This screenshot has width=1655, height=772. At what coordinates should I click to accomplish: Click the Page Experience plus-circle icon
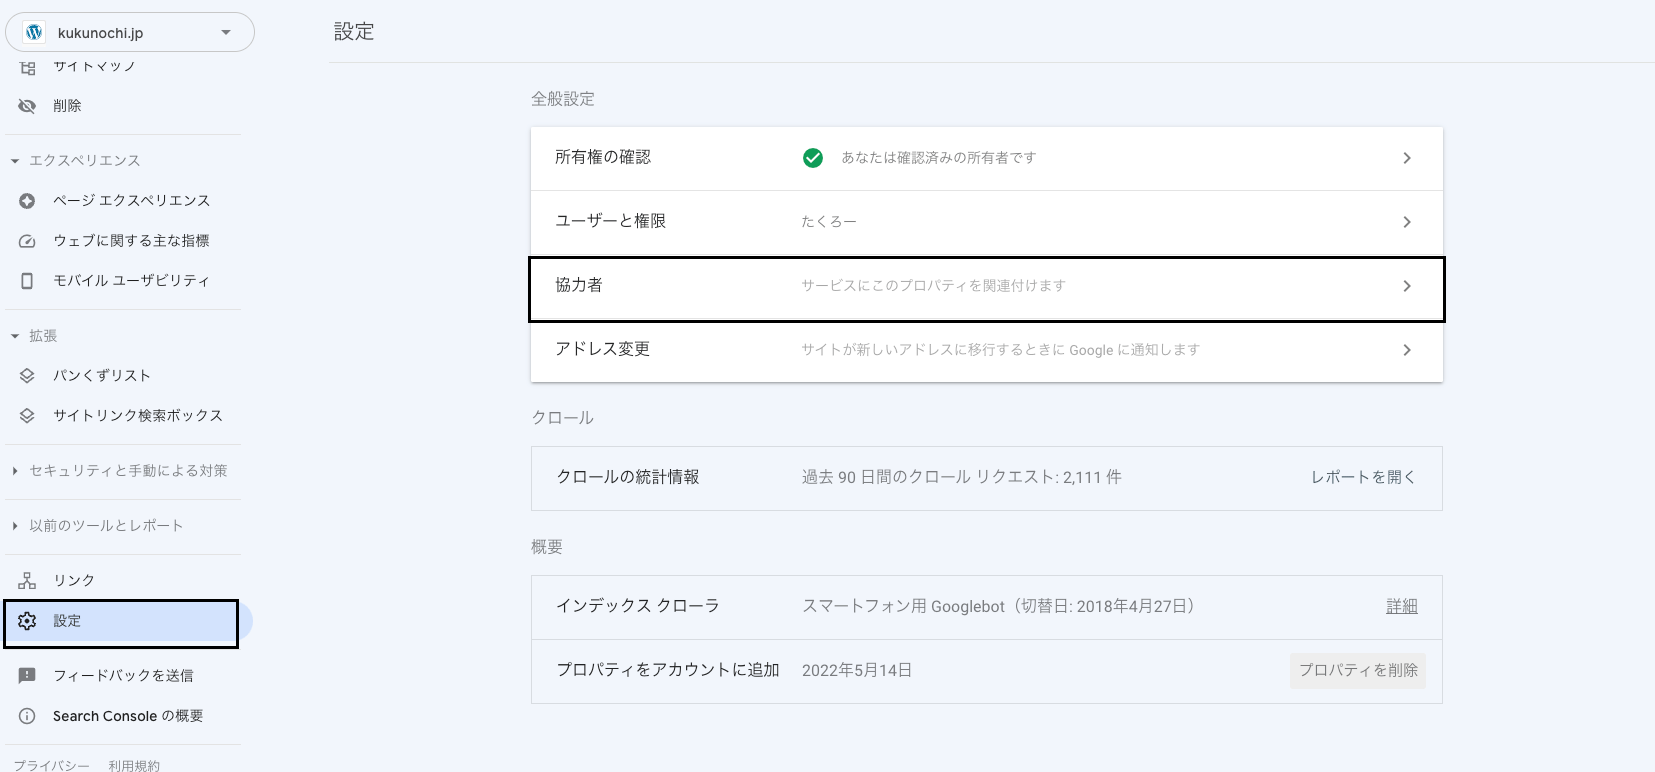pyautogui.click(x=27, y=201)
